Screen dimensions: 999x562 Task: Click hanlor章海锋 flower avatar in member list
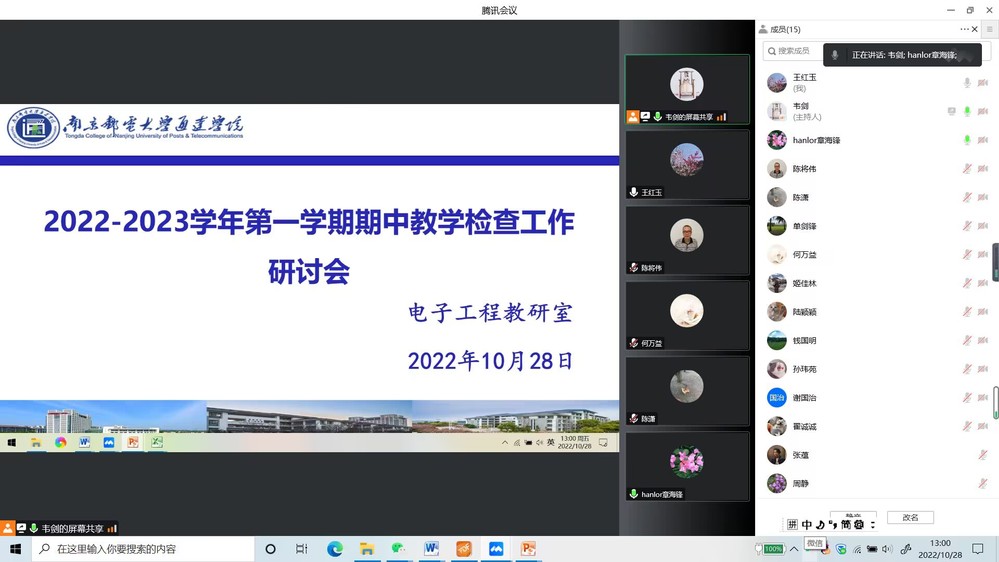[777, 140]
